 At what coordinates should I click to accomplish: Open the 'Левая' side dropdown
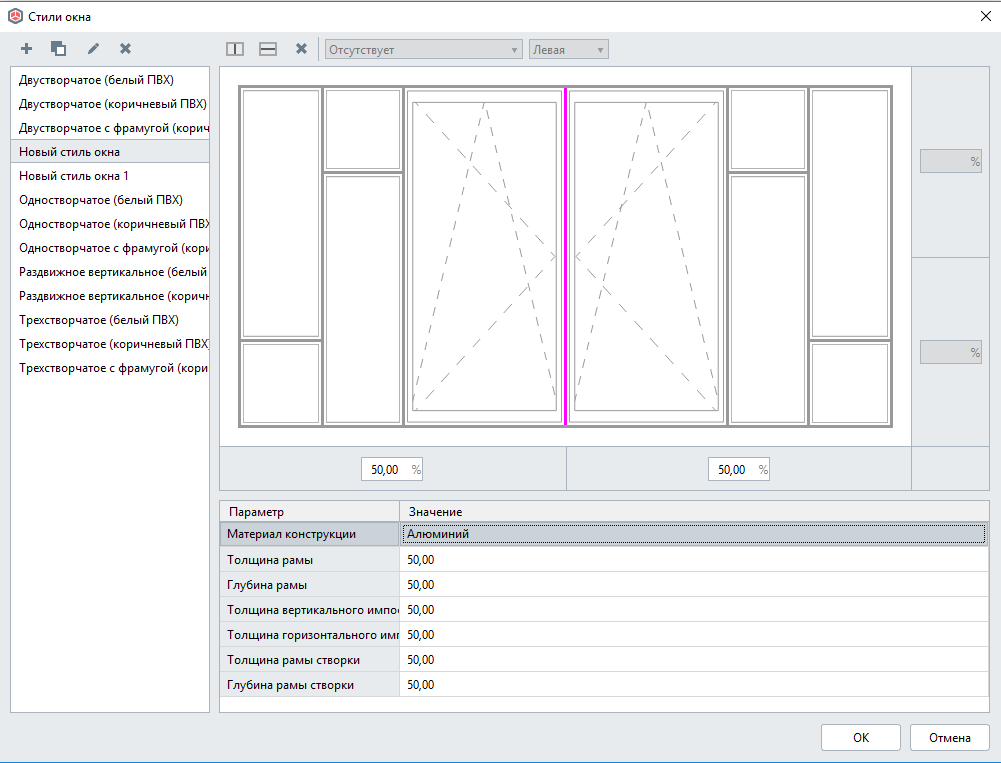(x=568, y=50)
